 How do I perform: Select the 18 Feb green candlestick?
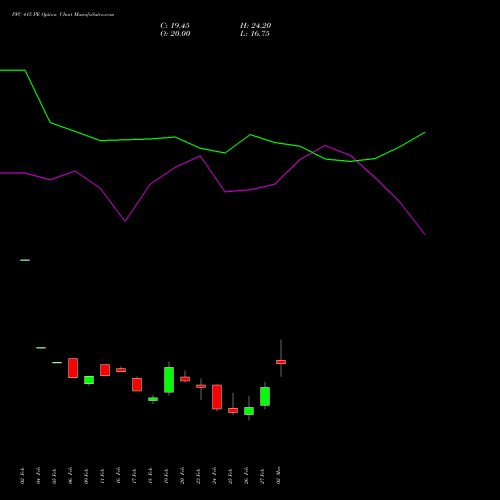pyautogui.click(x=153, y=399)
